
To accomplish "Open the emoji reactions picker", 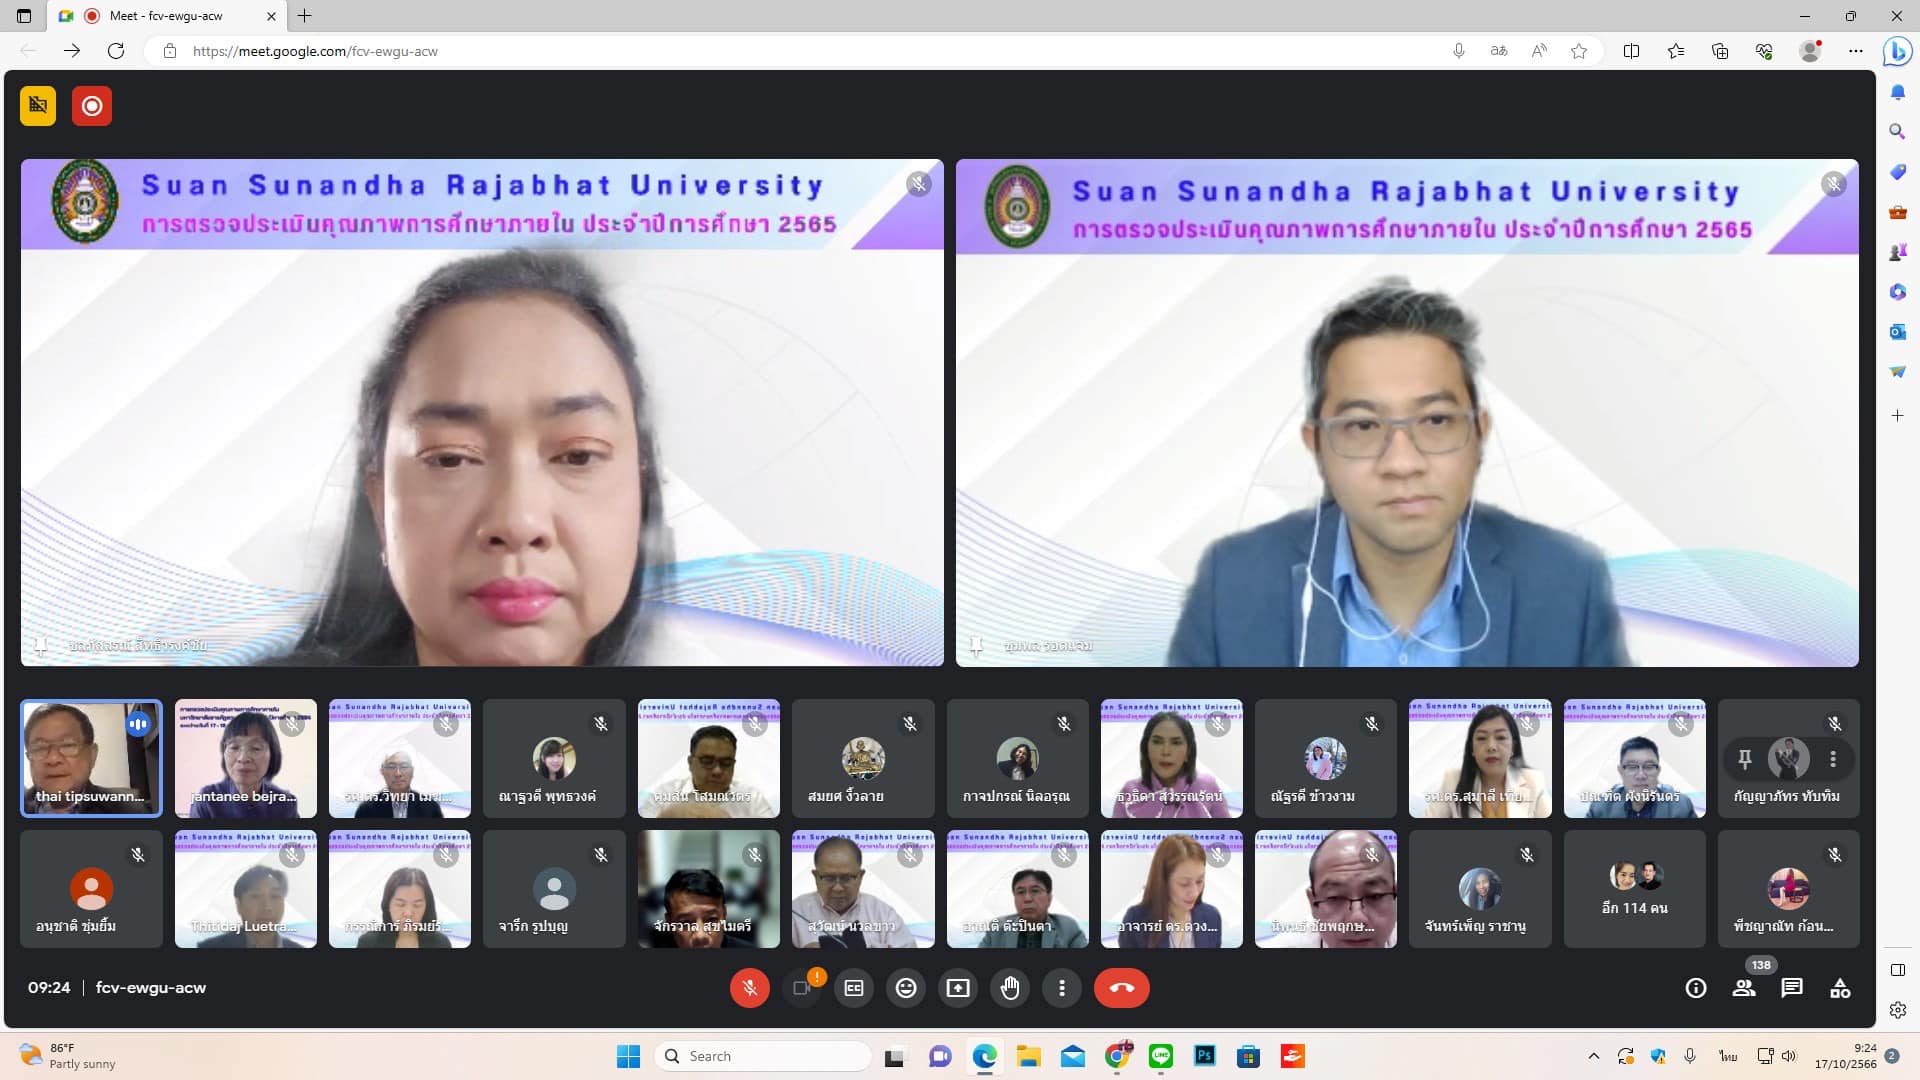I will coord(906,988).
